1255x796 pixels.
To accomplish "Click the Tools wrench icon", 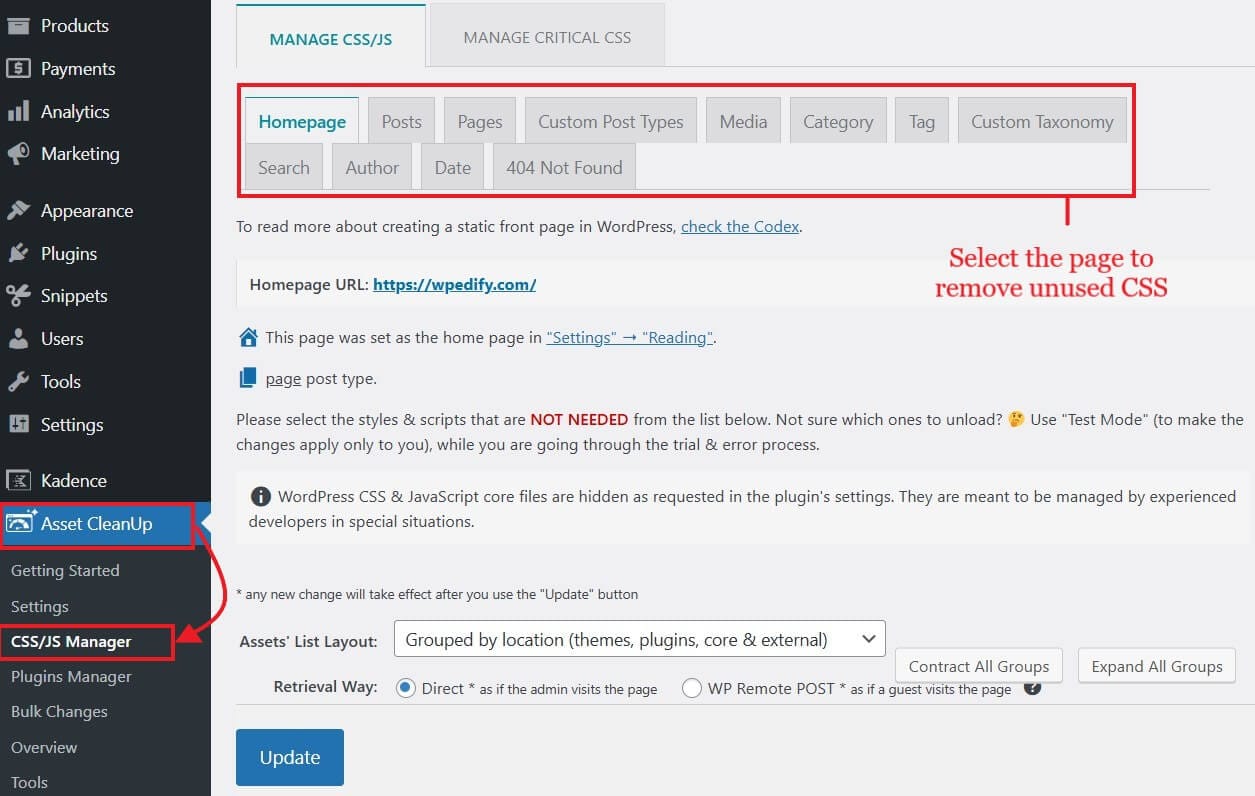I will point(18,381).
